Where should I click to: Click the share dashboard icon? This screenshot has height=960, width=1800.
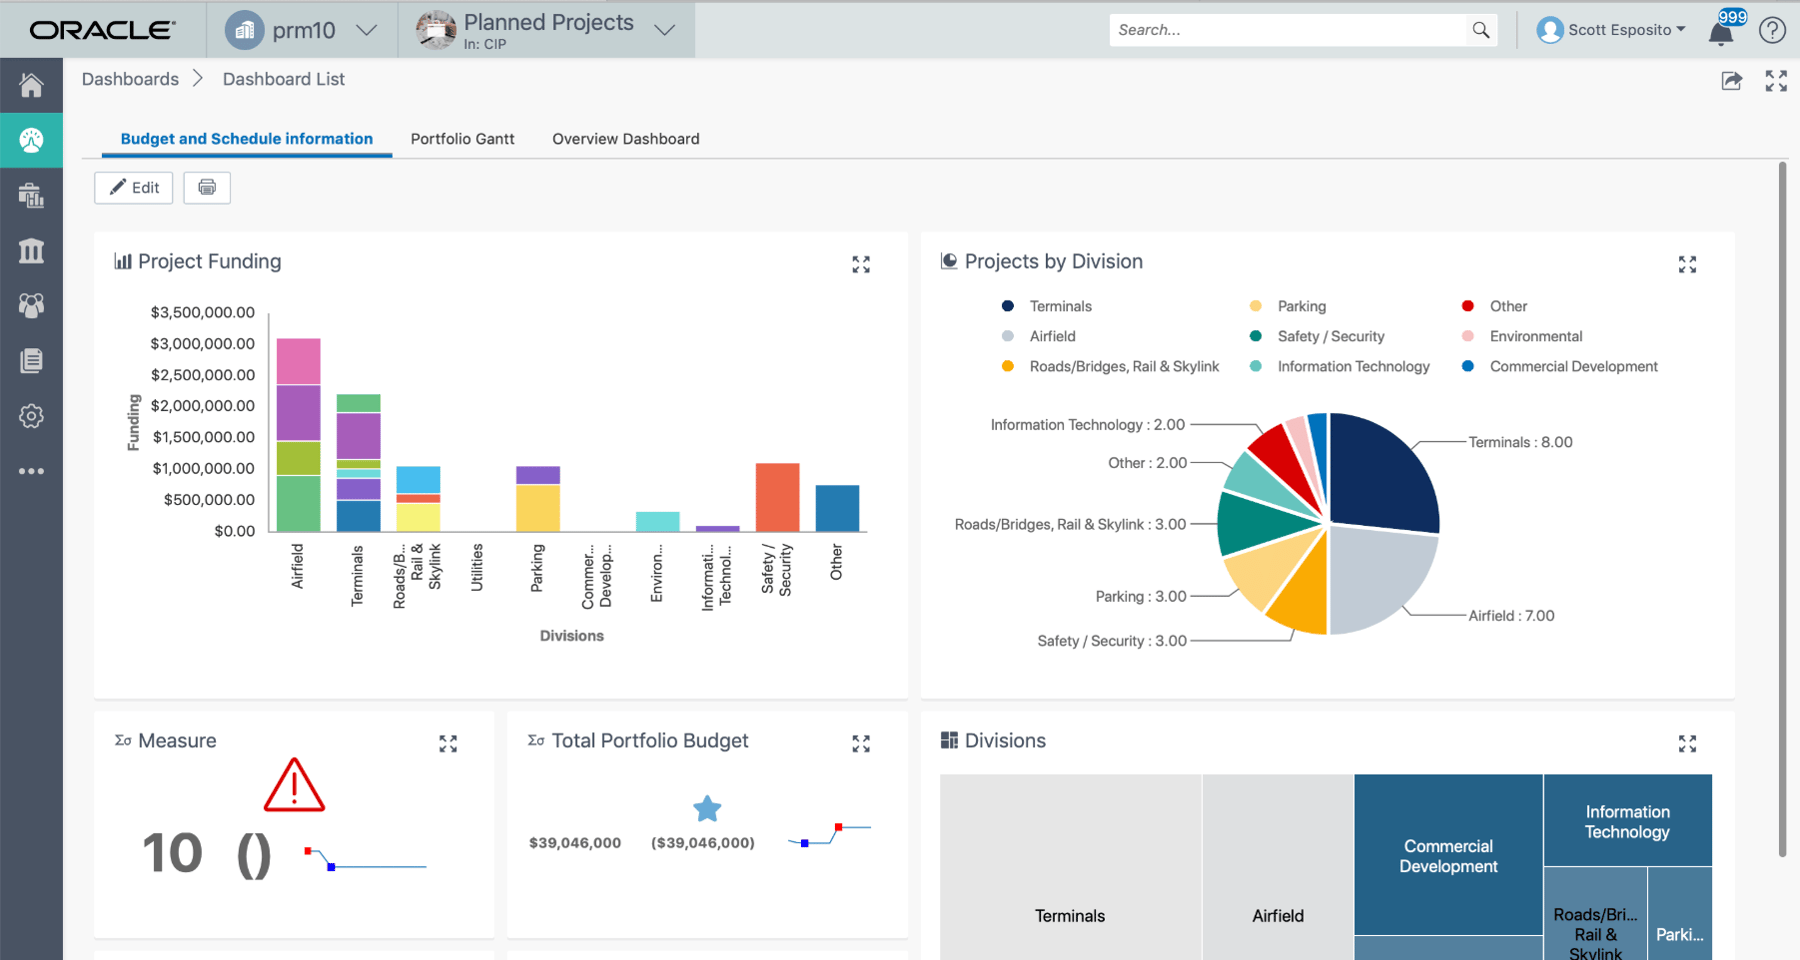[x=1732, y=81]
